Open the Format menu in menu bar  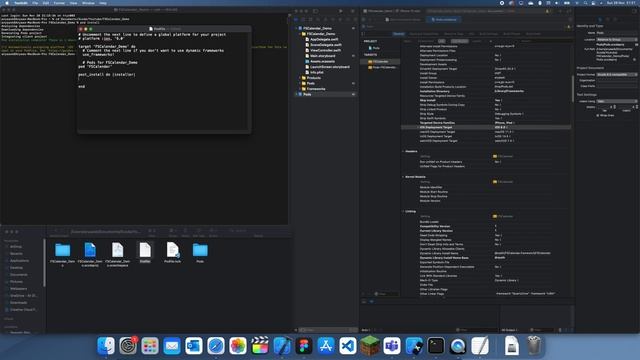(59, 3)
